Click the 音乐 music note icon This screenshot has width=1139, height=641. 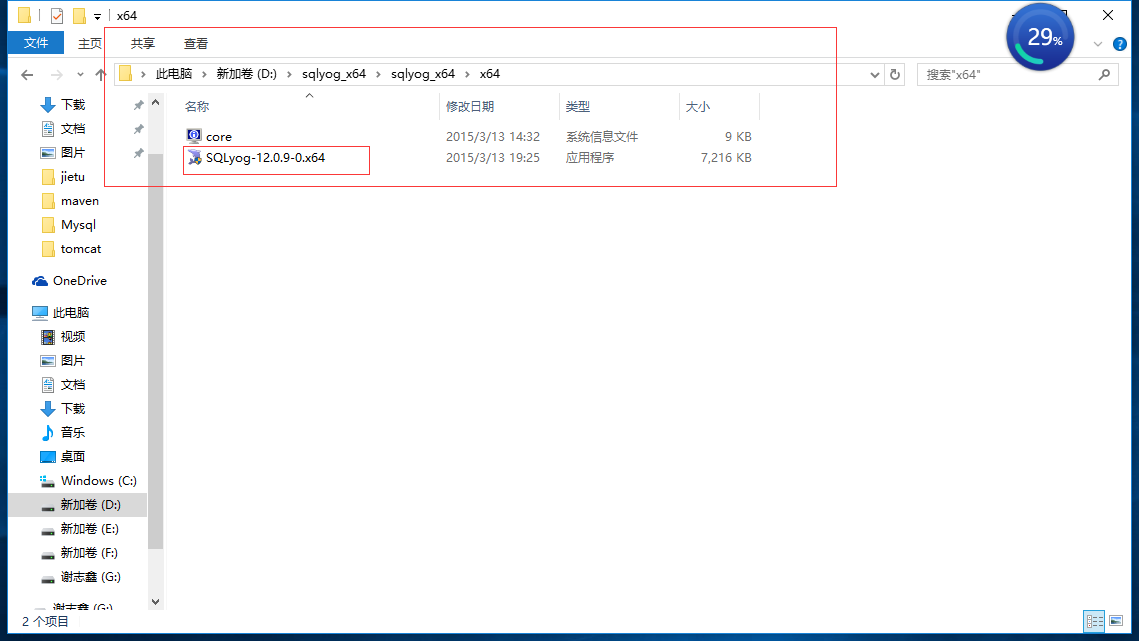tap(48, 432)
